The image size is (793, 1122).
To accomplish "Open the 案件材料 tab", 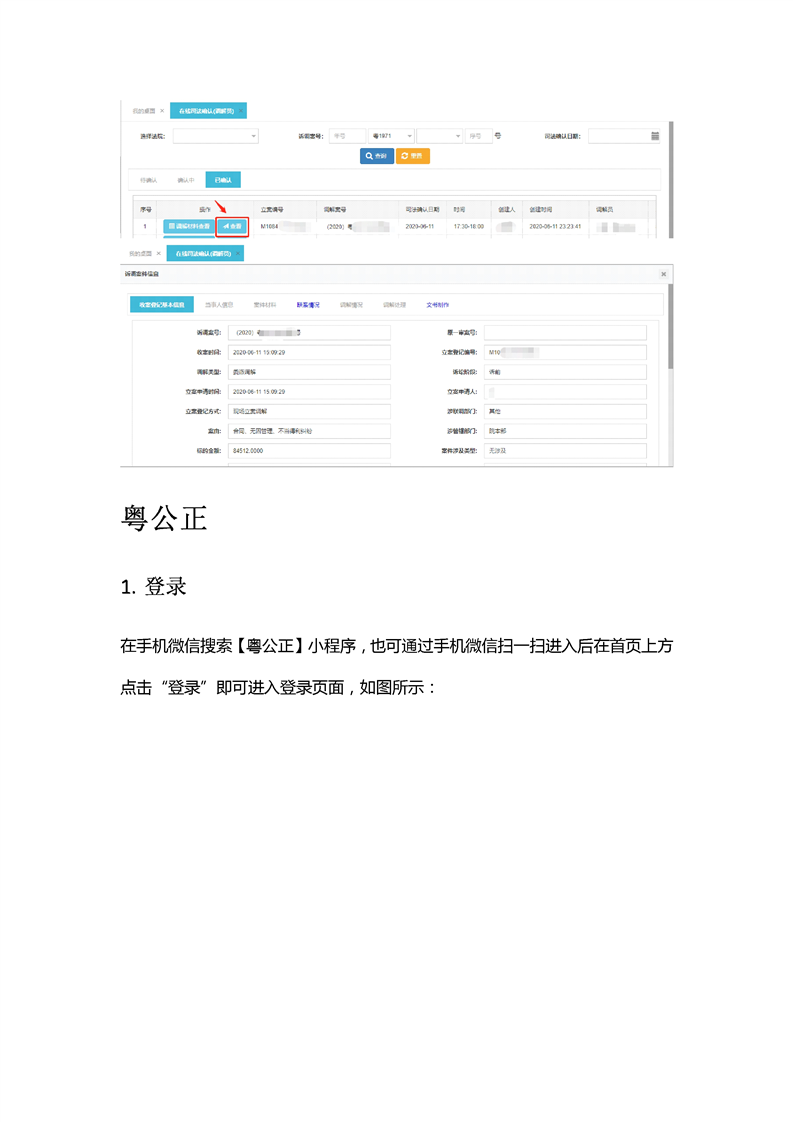I will (x=265, y=305).
